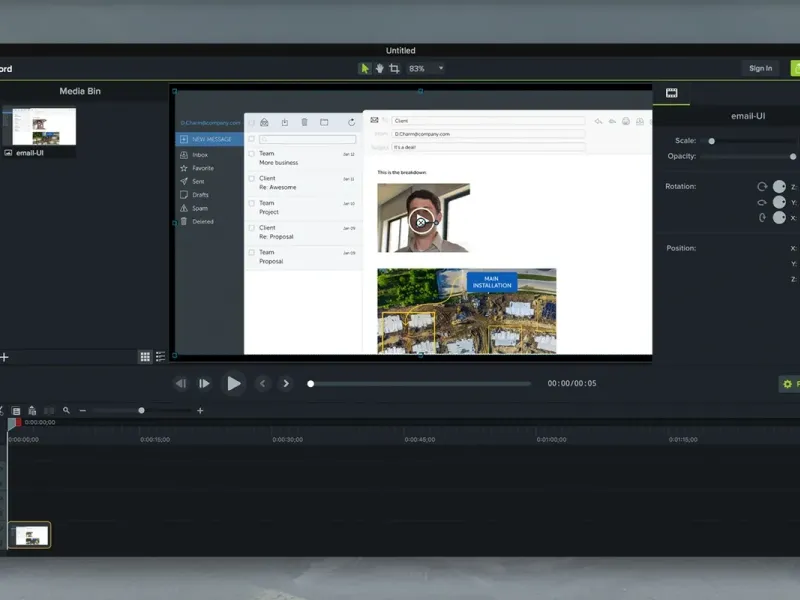This screenshot has height=600, width=800.
Task: Switch Media Bin to grid thumbnail view
Action: coord(145,356)
